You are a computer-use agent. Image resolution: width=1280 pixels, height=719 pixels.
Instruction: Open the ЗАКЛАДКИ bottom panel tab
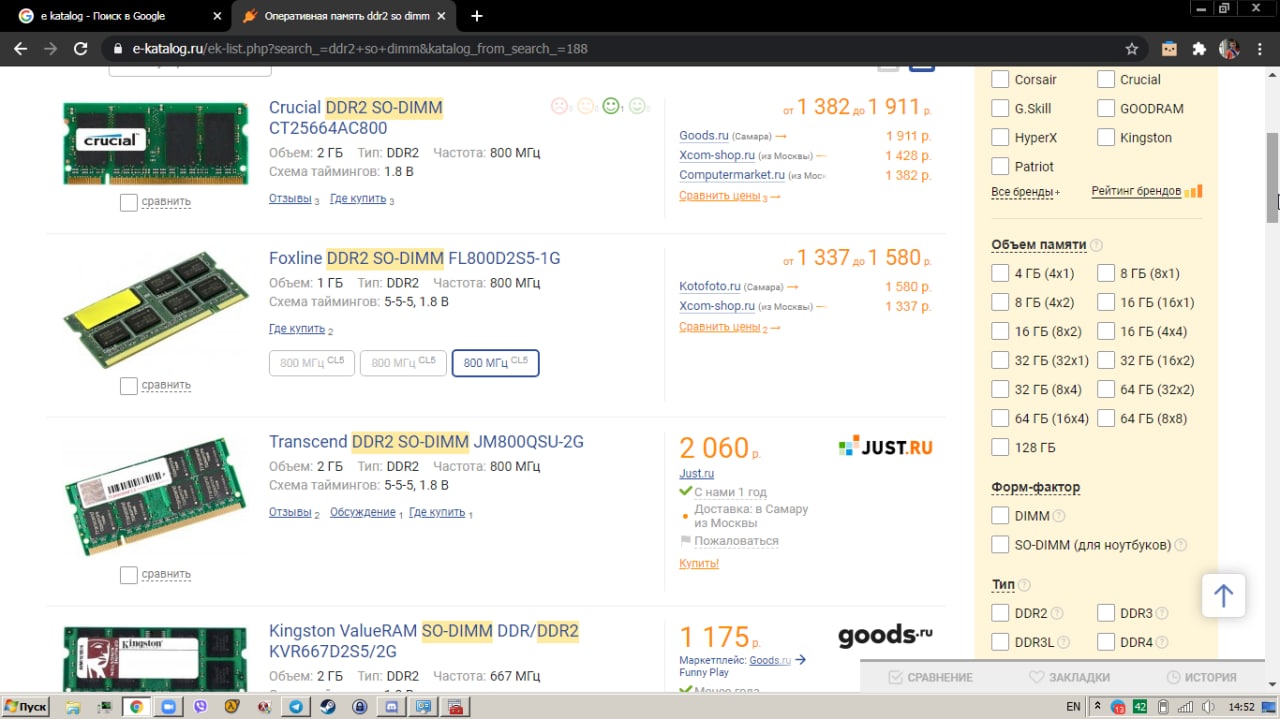pos(1069,677)
